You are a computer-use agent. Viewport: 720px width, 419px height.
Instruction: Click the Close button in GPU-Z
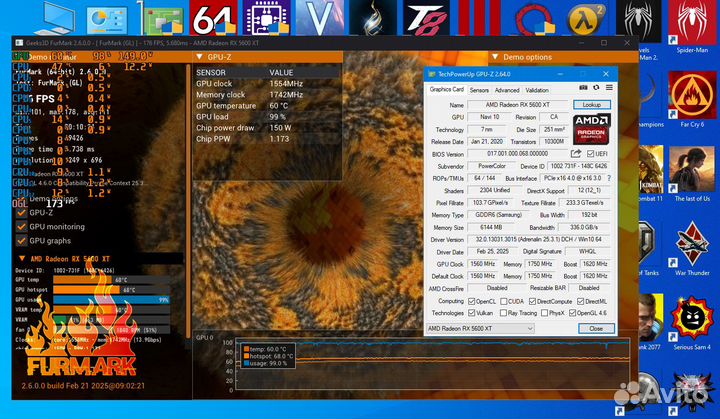point(596,328)
